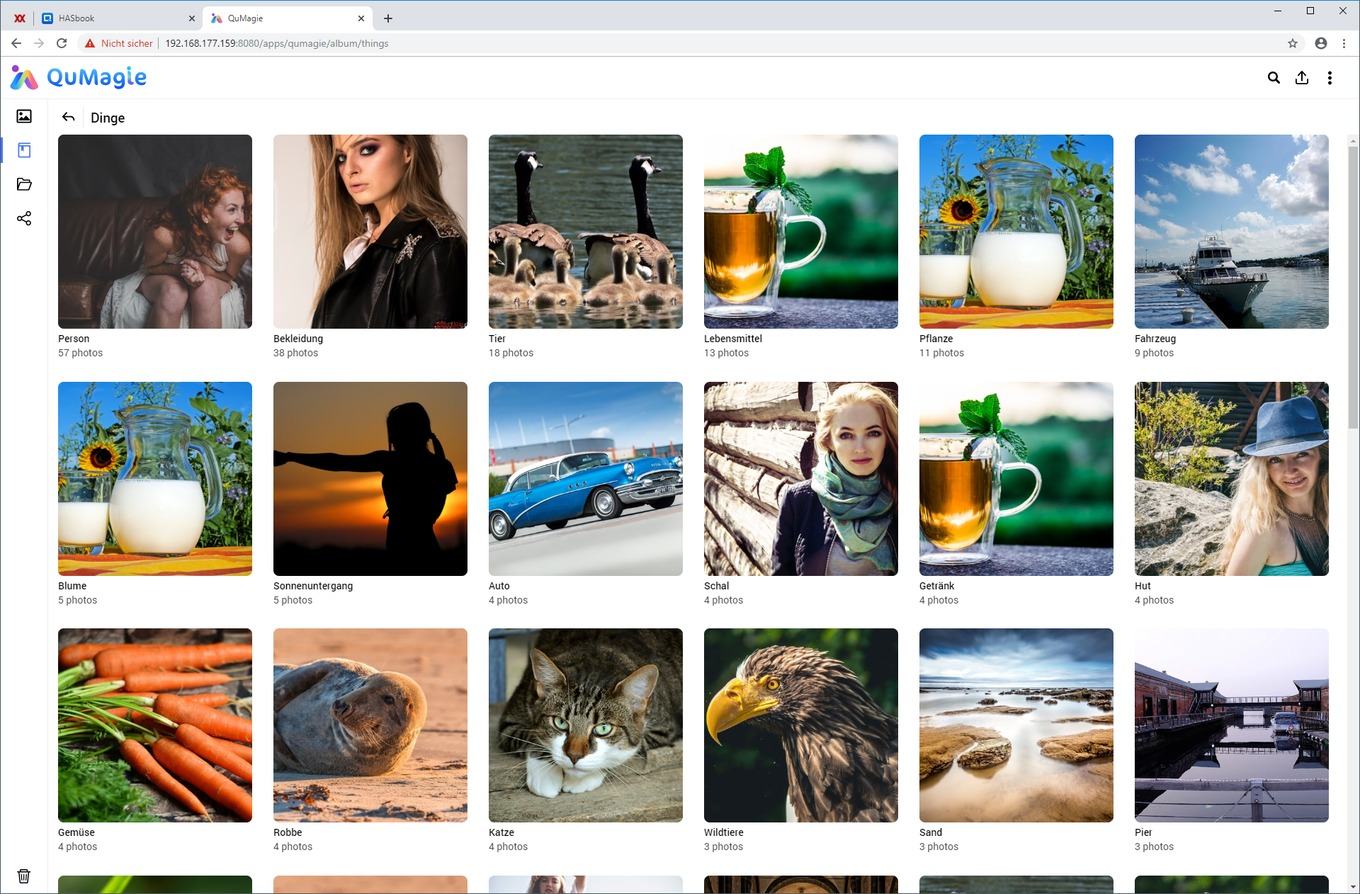Open the Tier album thumbnail
Viewport: 1360px width, 894px height.
pos(585,231)
